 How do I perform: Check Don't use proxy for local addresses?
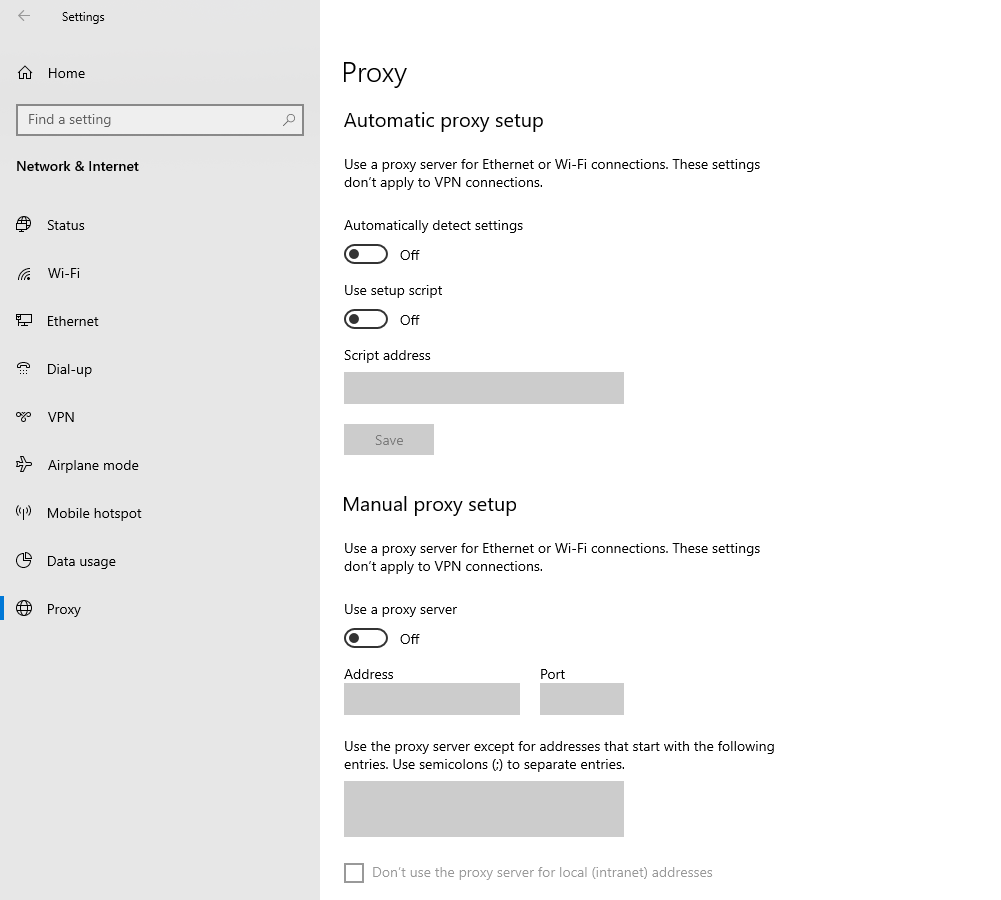coord(354,873)
